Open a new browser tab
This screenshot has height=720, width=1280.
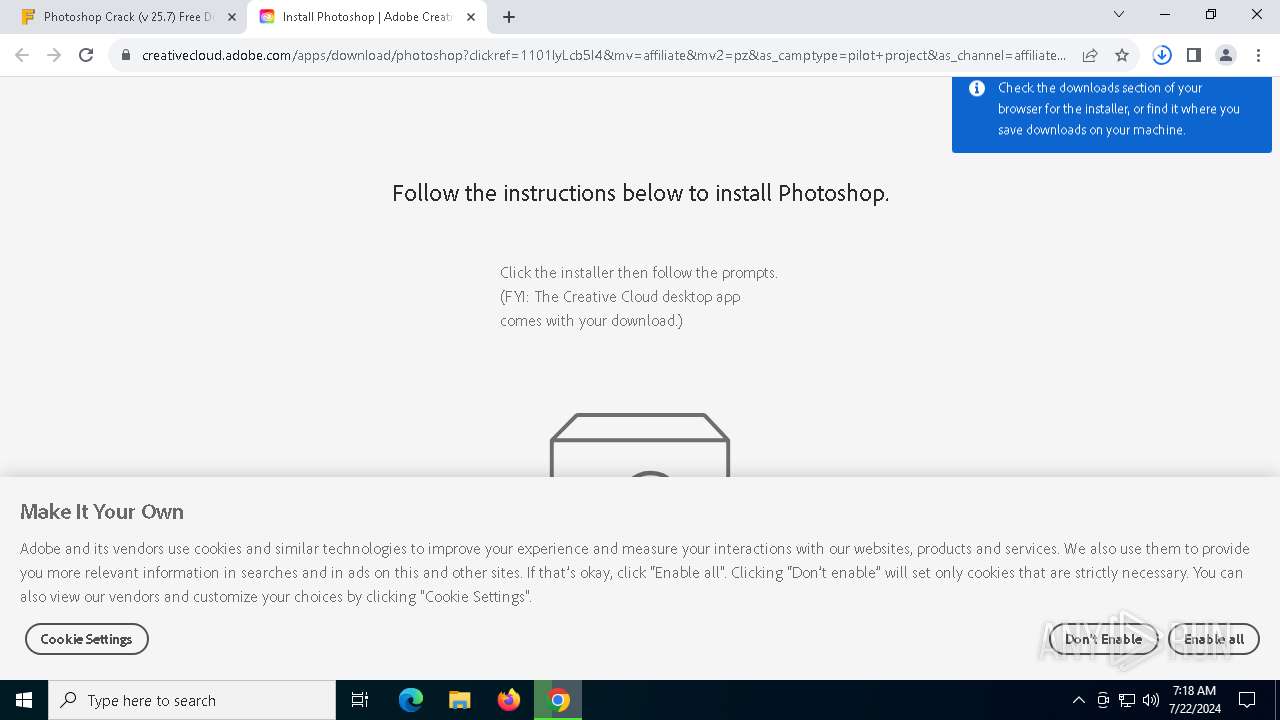tap(509, 17)
